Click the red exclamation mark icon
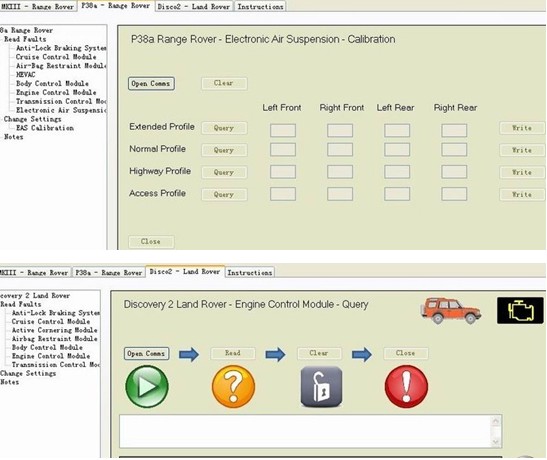The width and height of the screenshot is (547, 460). click(x=406, y=386)
